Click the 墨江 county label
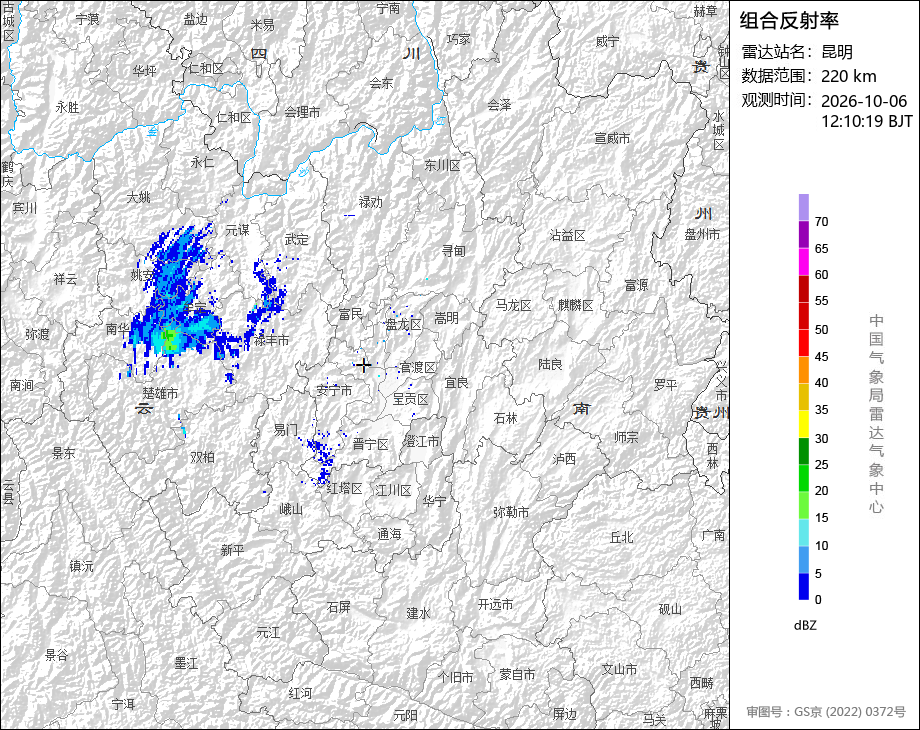Image resolution: width=920 pixels, height=730 pixels. (x=186, y=663)
